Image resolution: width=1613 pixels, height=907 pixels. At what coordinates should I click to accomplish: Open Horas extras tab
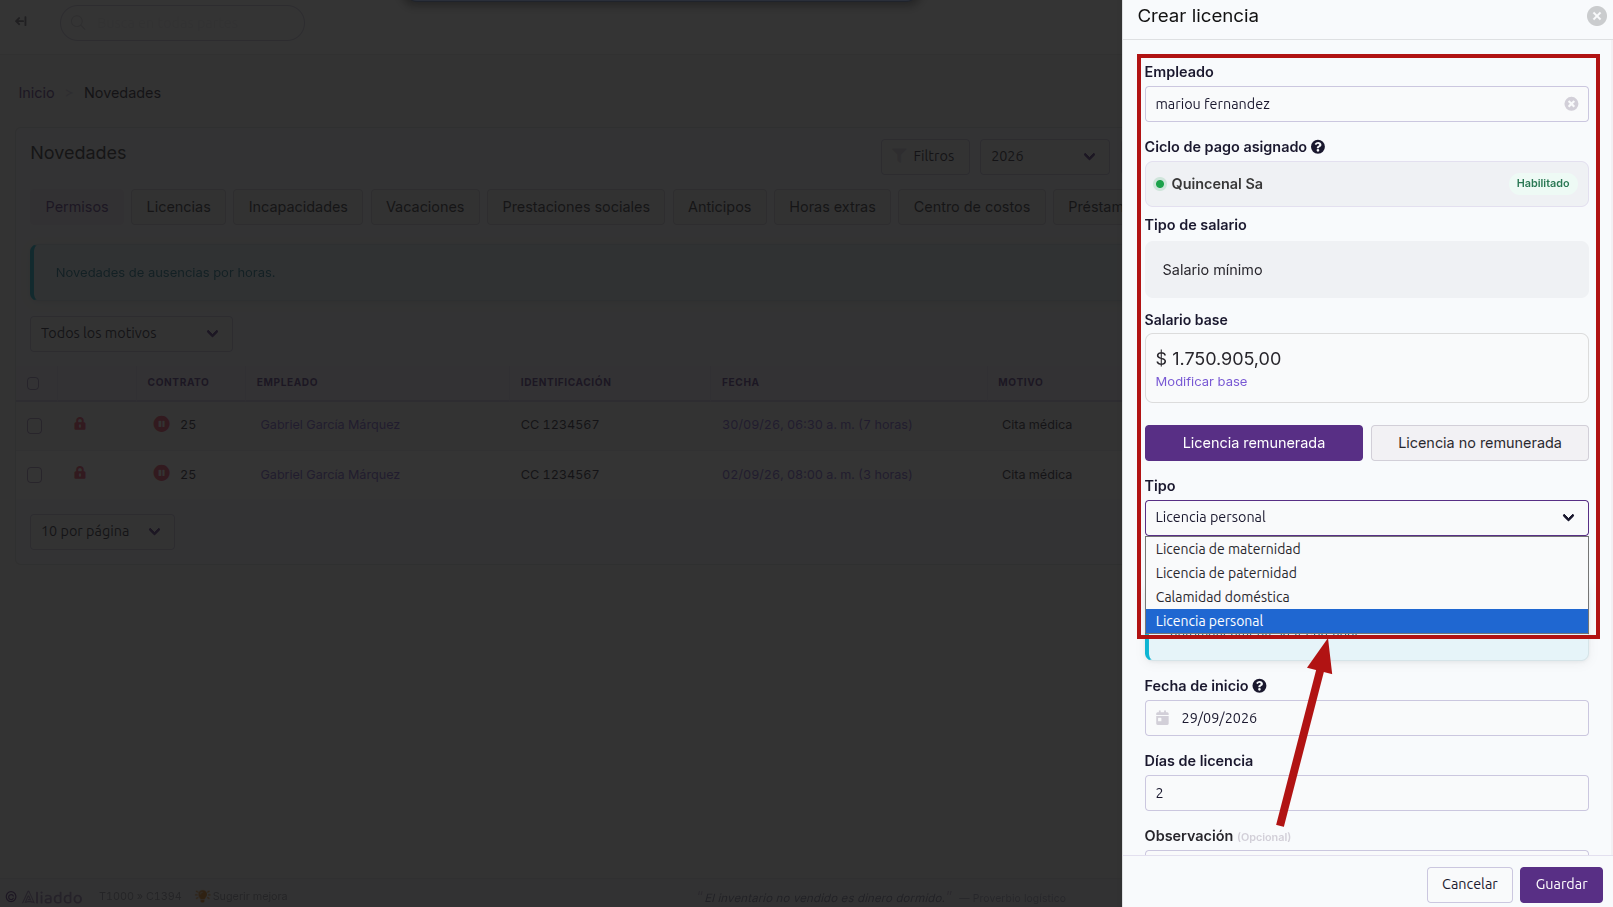pyautogui.click(x=832, y=207)
